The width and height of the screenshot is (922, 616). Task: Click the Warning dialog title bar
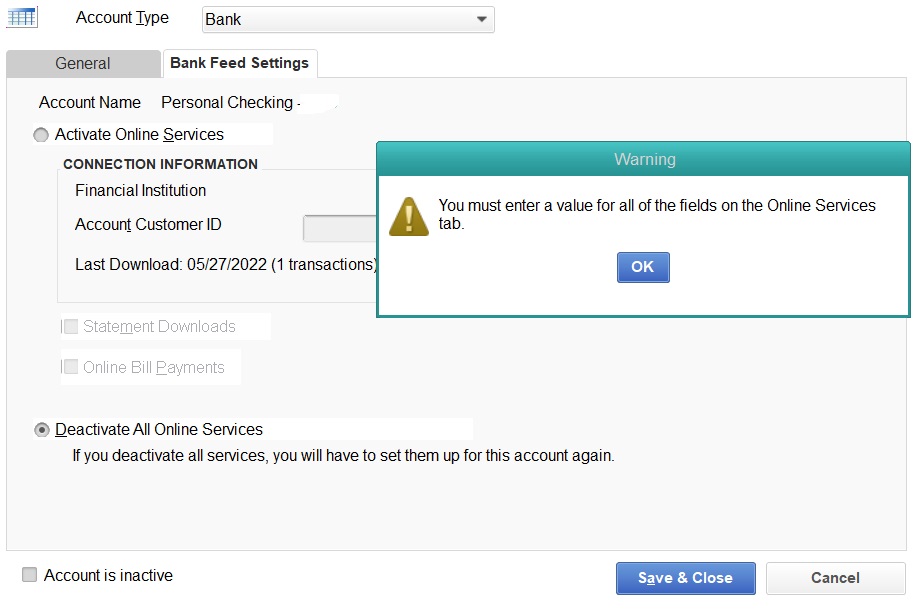click(643, 159)
